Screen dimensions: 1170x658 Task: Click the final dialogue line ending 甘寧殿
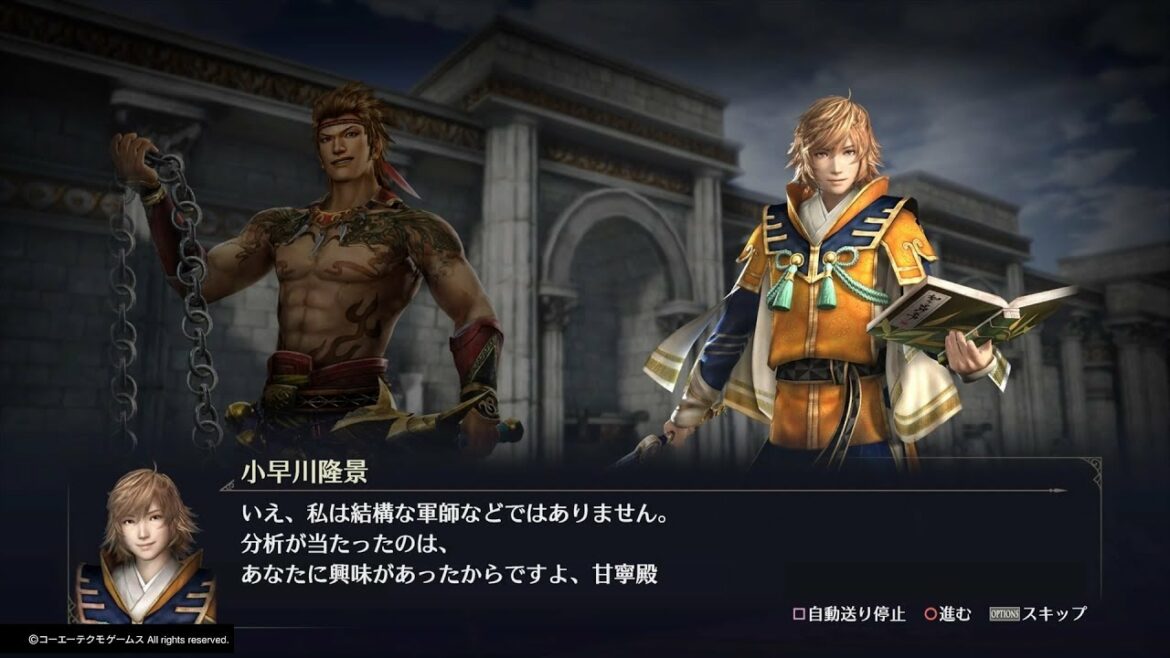tap(449, 574)
